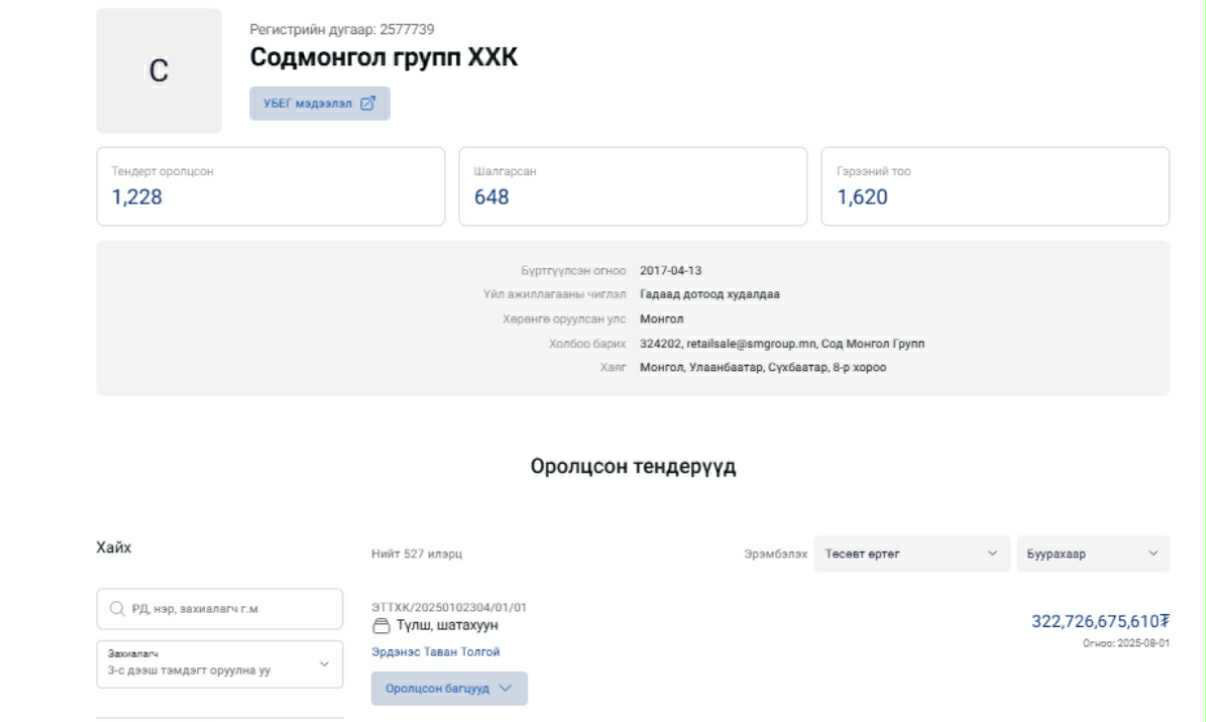Open the Буурахаар order dropdown
The height and width of the screenshot is (722, 1206).
pos(1092,554)
